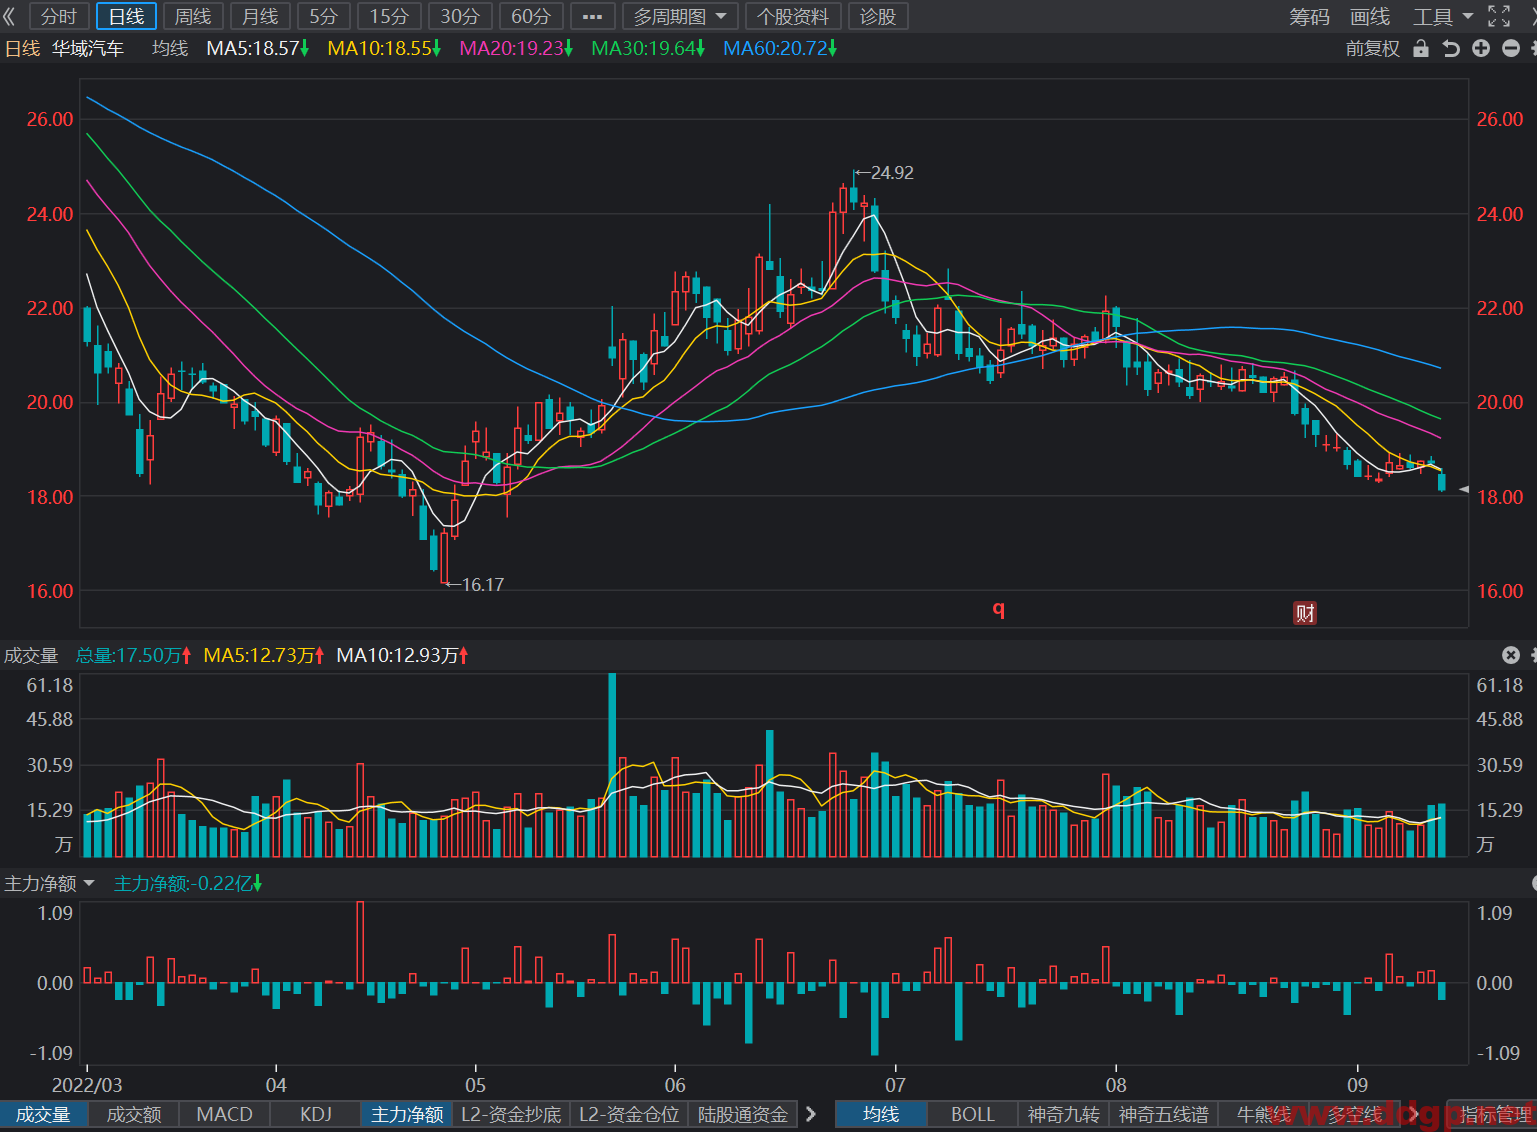Toggle the chart lock icon
Viewport: 1537px width, 1132px height.
1421,48
